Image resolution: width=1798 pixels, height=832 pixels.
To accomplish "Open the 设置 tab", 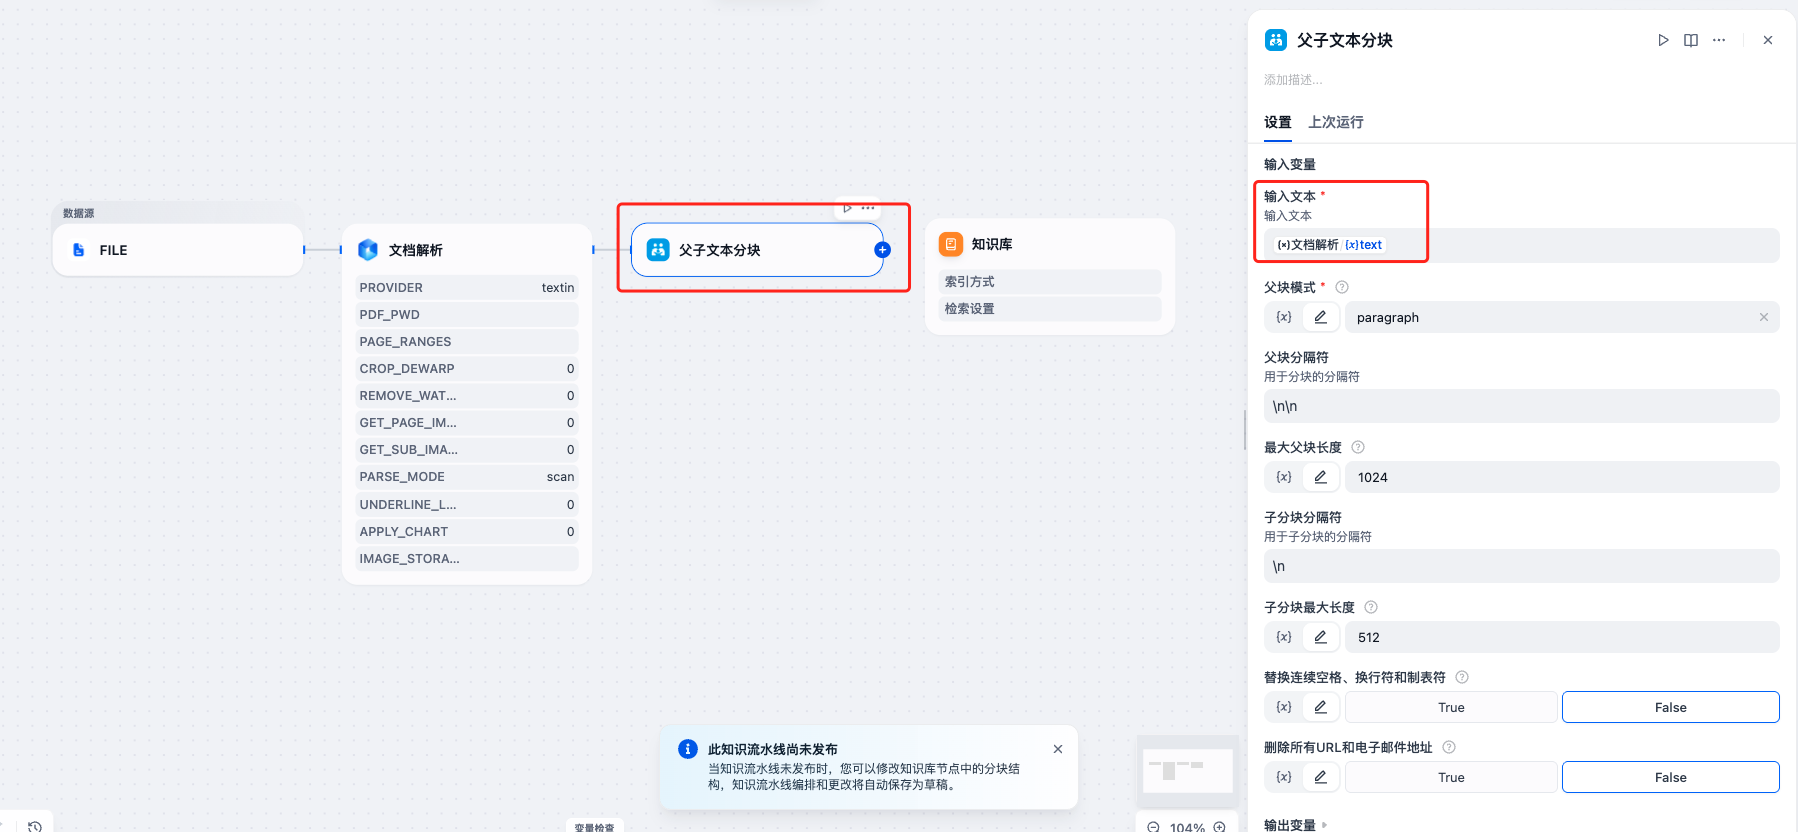I will tap(1278, 122).
